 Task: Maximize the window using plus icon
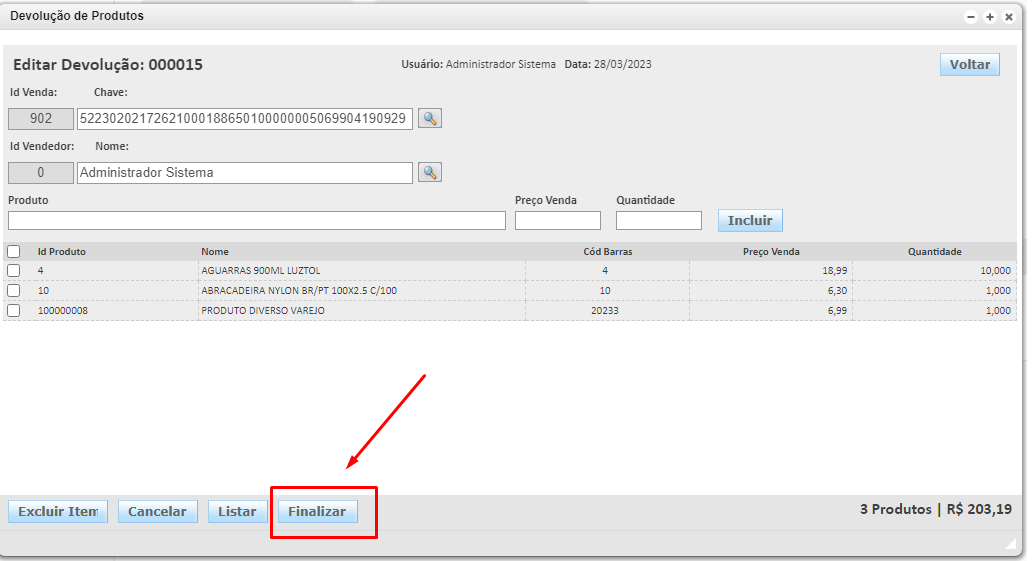pos(990,17)
